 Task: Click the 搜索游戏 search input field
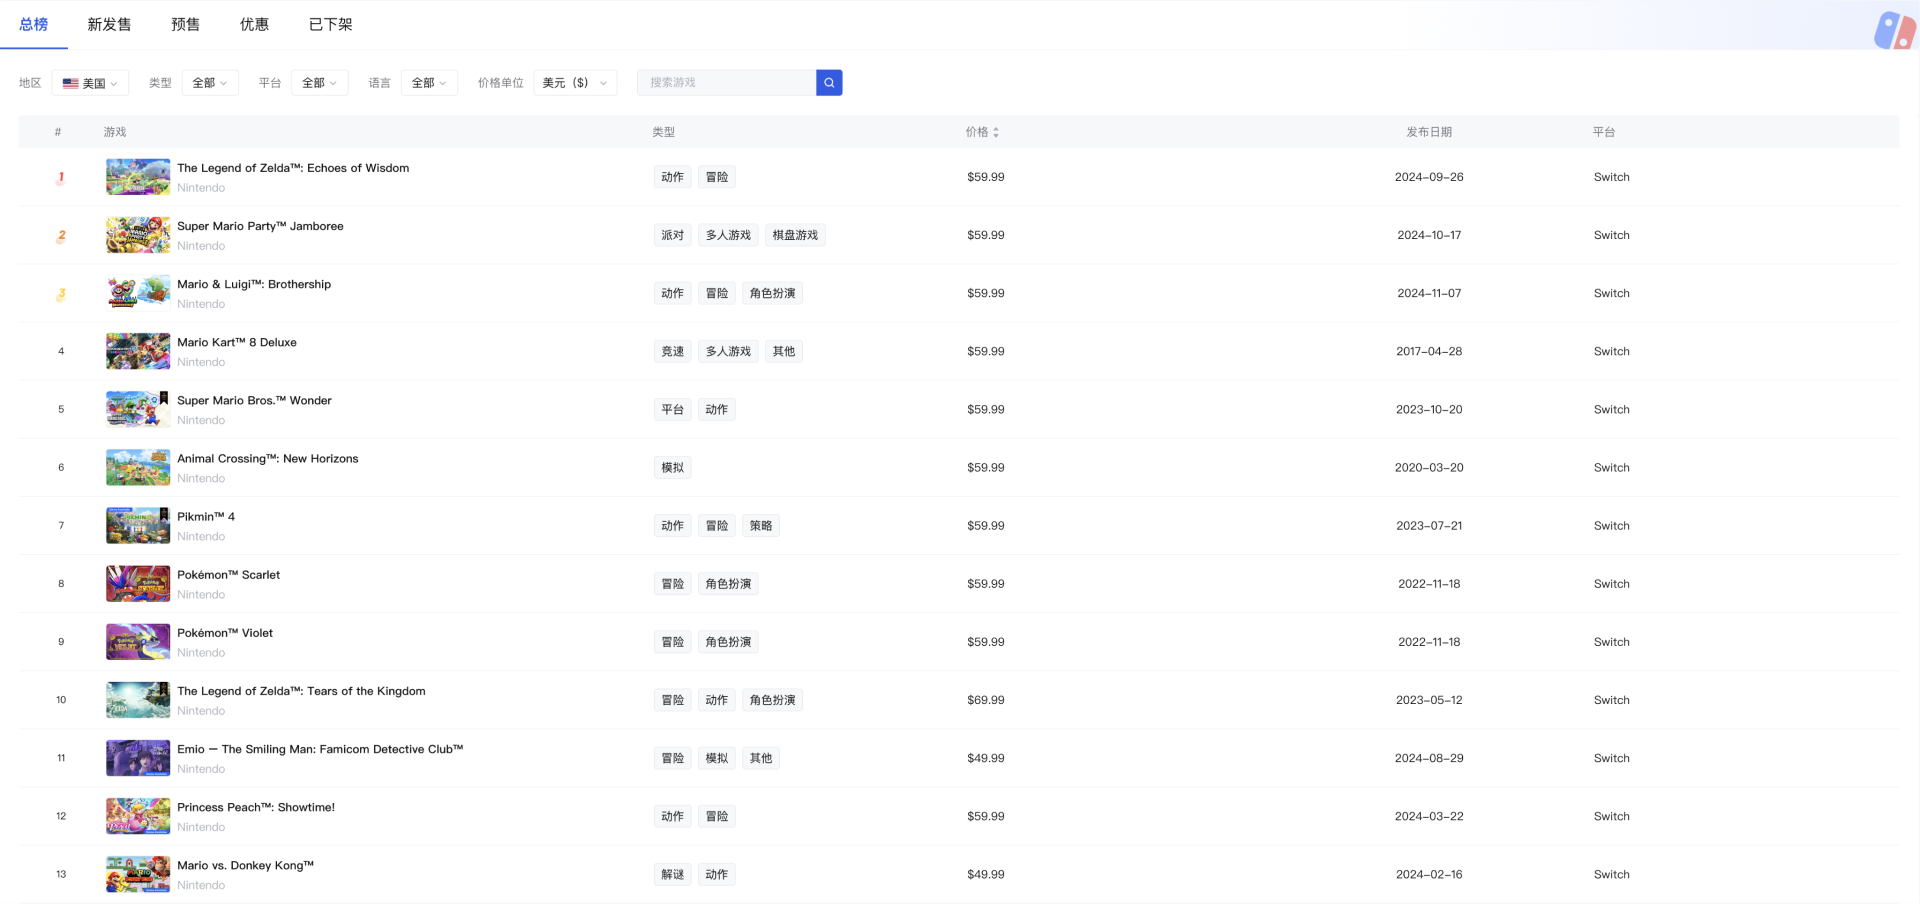727,83
